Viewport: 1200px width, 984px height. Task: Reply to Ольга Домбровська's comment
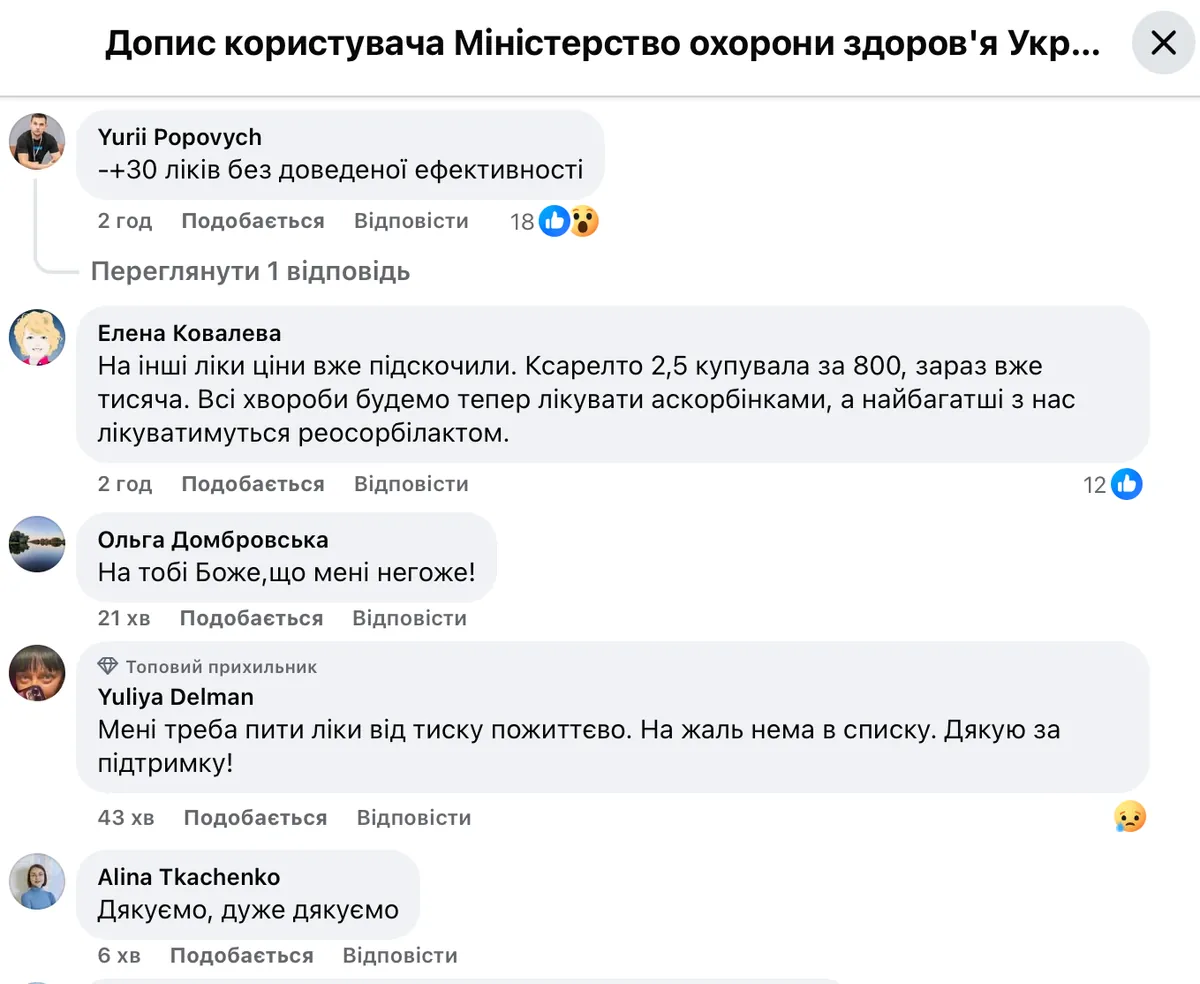(x=409, y=618)
